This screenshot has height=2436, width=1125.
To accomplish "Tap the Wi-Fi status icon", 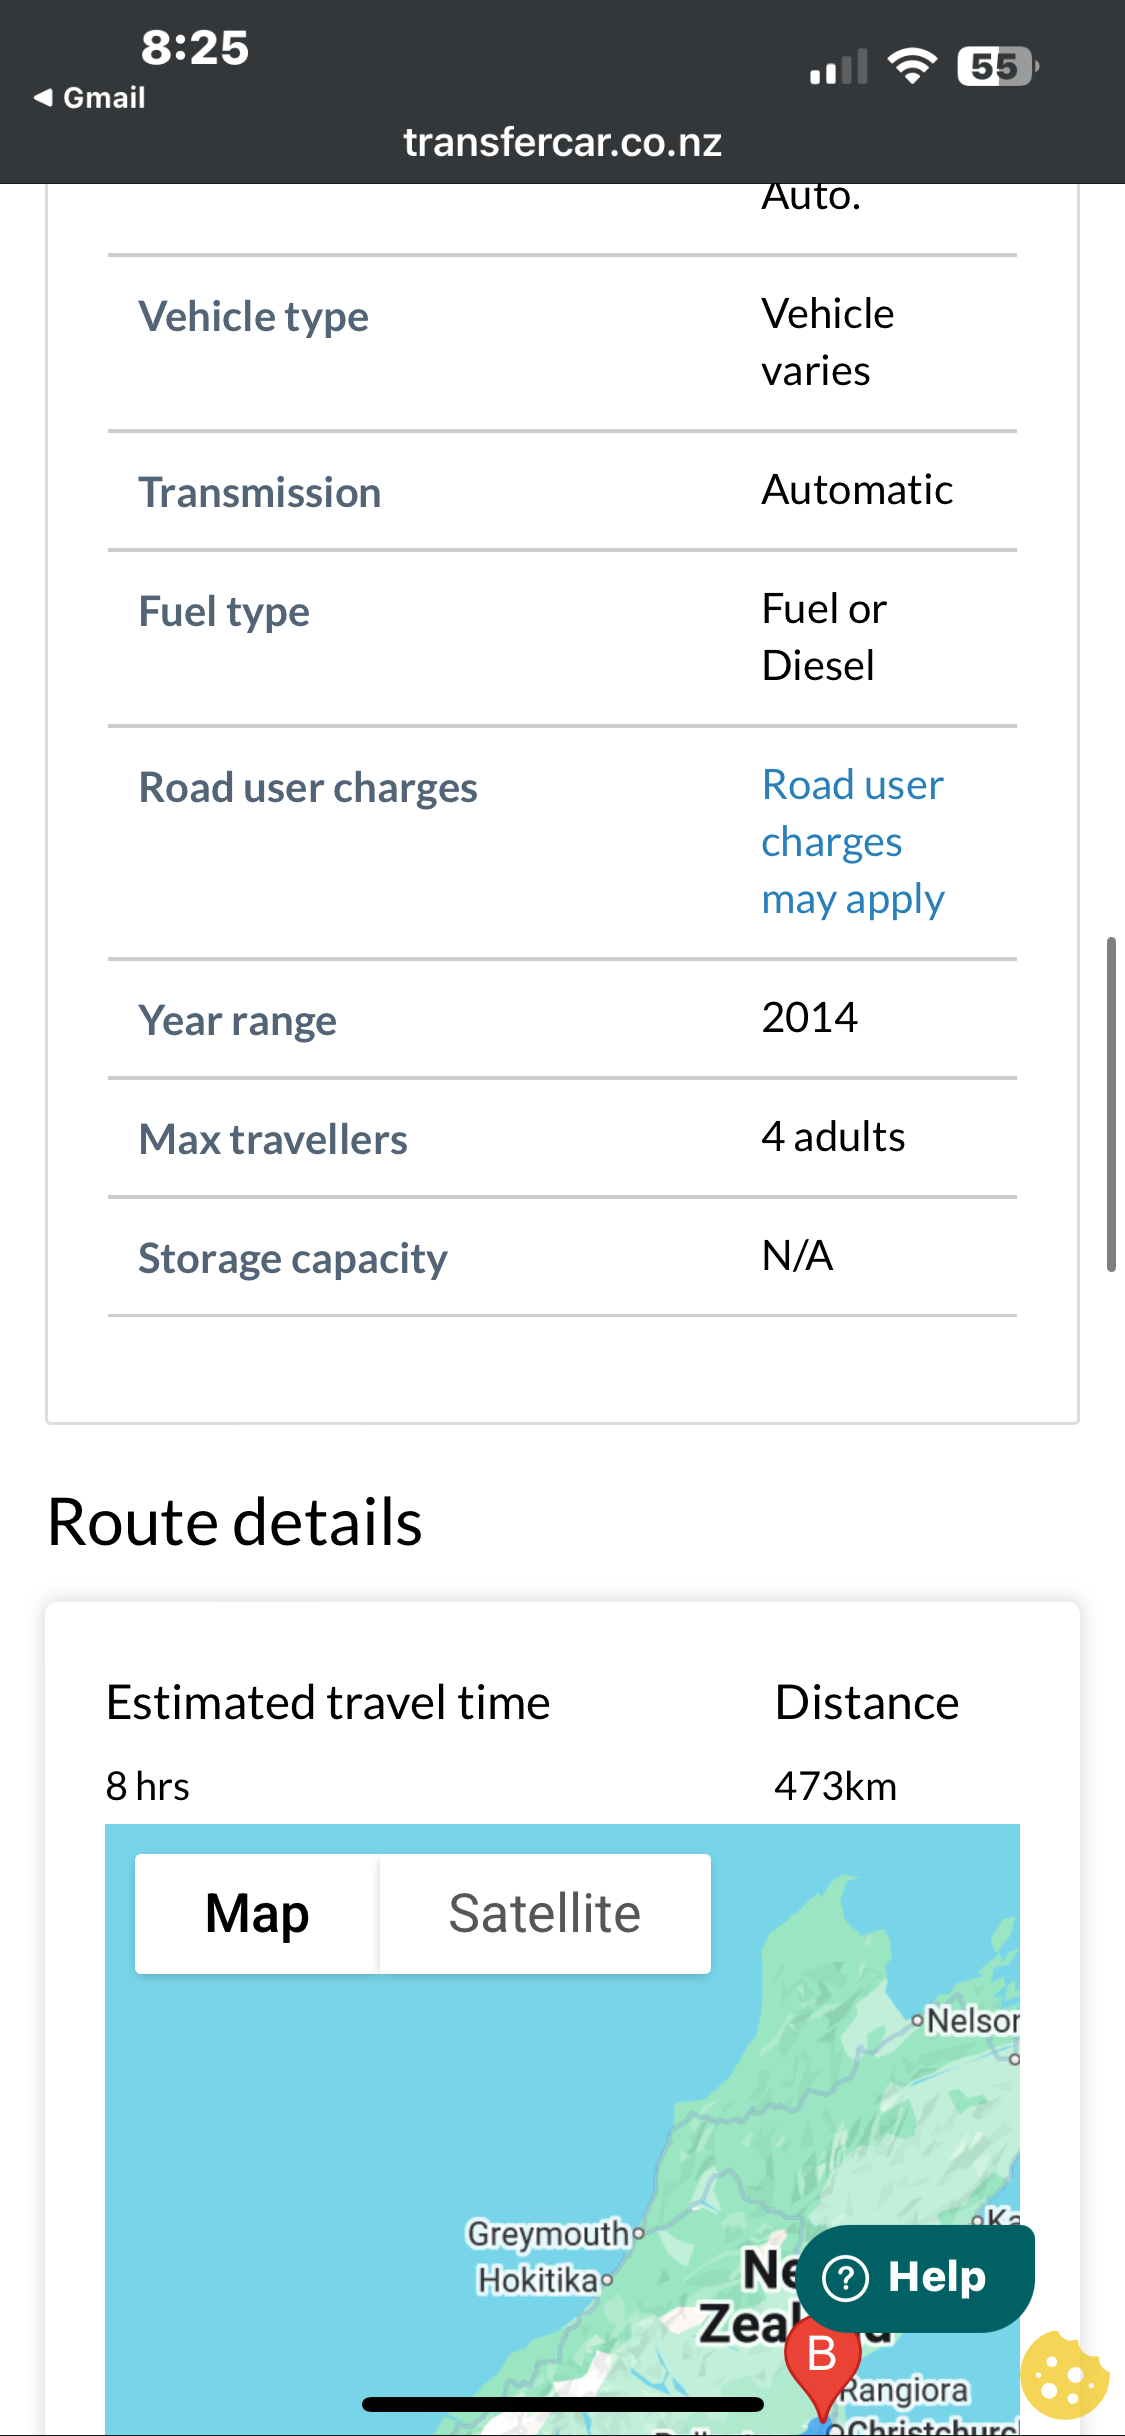I will 912,66.
